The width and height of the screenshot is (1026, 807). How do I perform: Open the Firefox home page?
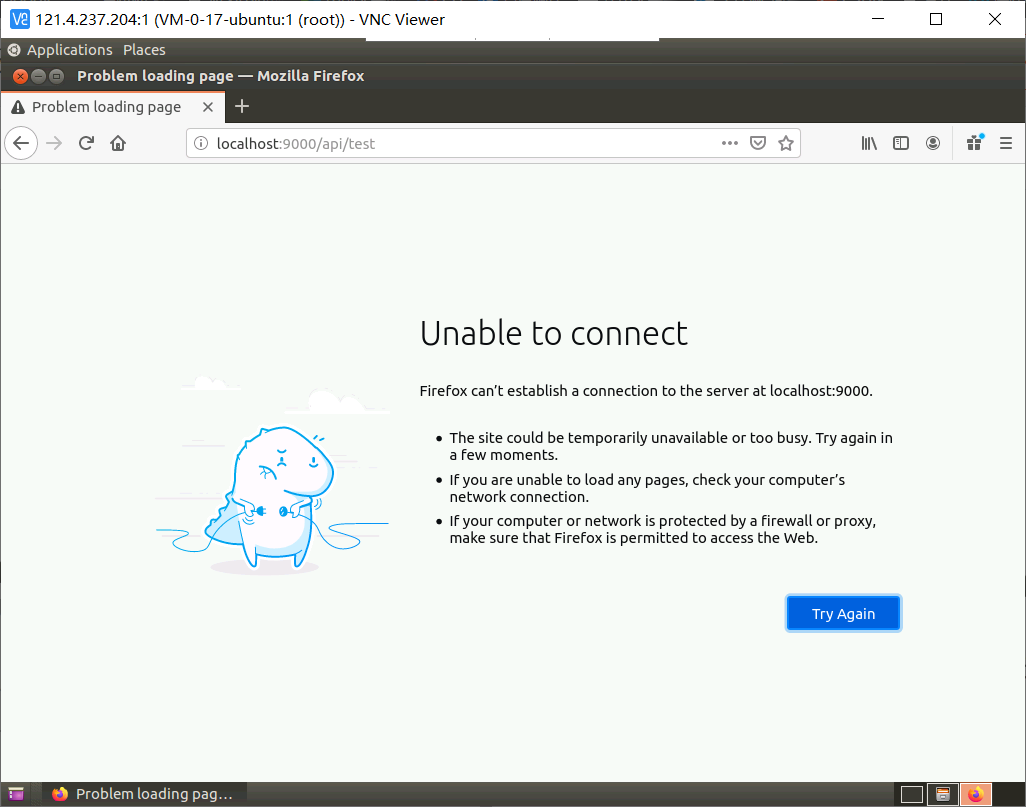pos(118,143)
